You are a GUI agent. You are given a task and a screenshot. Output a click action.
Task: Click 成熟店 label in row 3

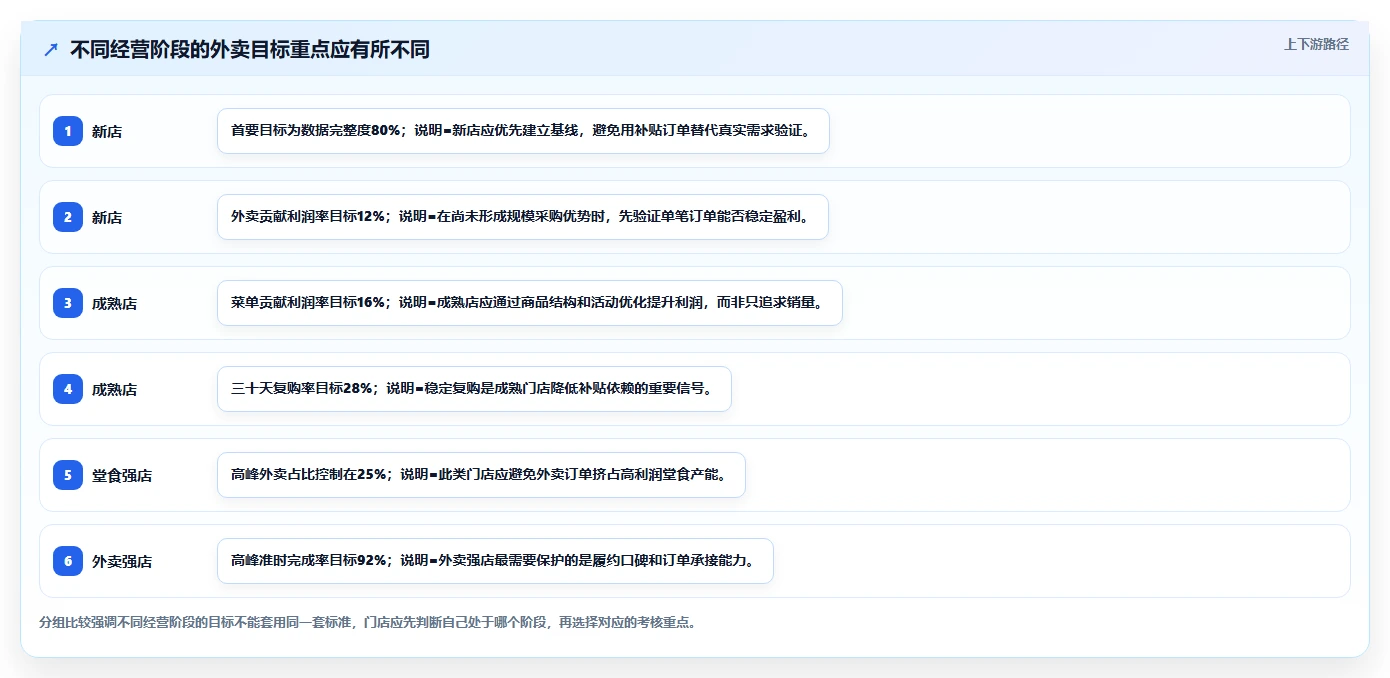tap(114, 303)
